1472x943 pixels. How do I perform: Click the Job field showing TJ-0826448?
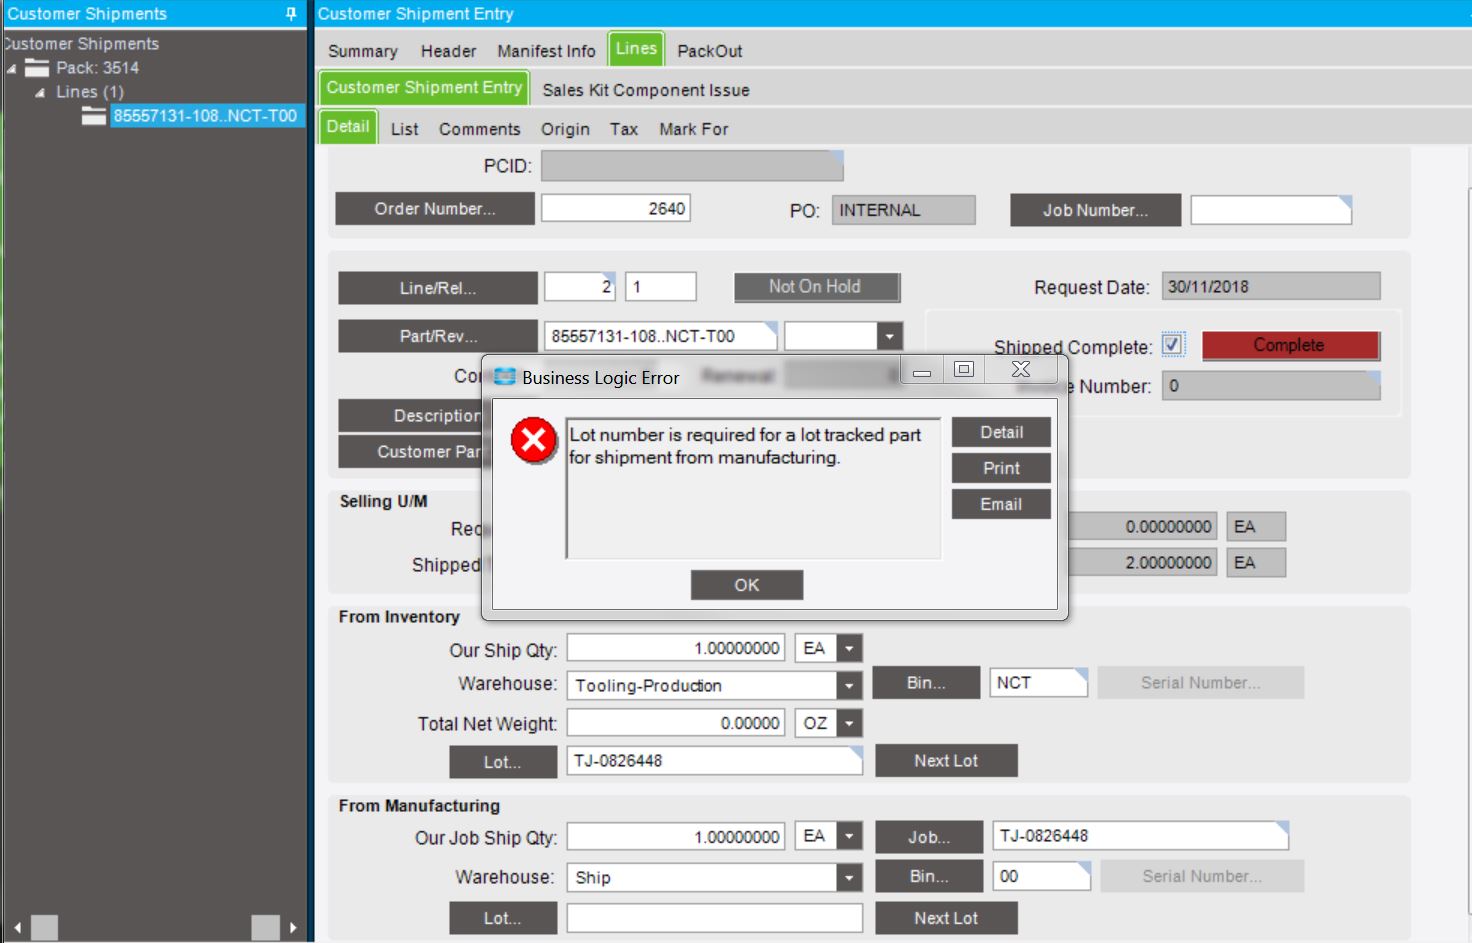click(x=1140, y=836)
